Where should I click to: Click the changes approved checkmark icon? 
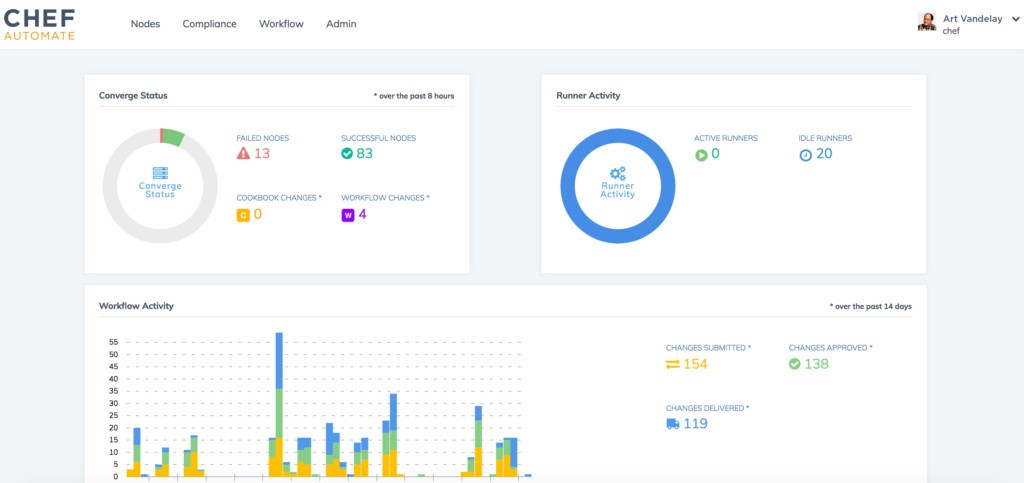[x=794, y=364]
